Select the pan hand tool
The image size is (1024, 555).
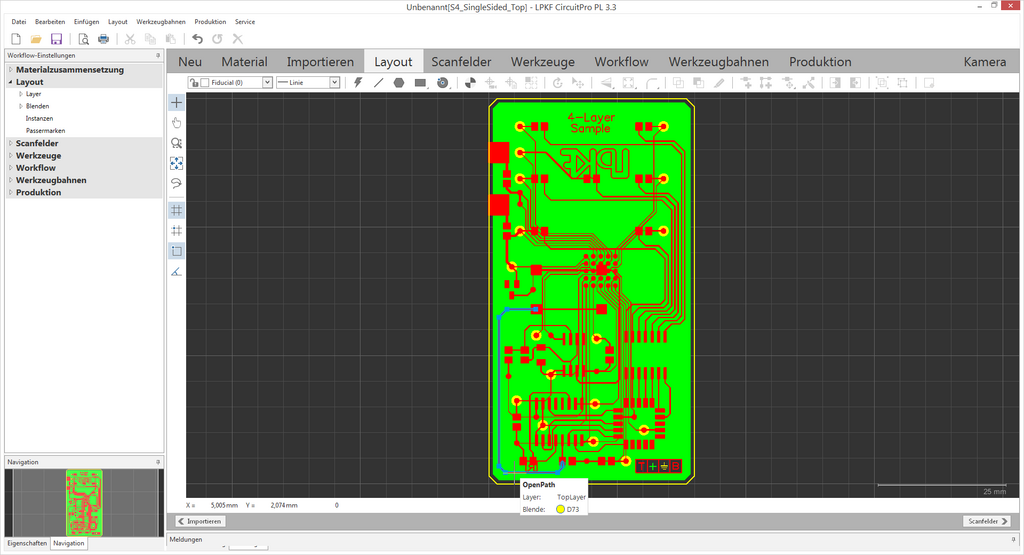[177, 123]
